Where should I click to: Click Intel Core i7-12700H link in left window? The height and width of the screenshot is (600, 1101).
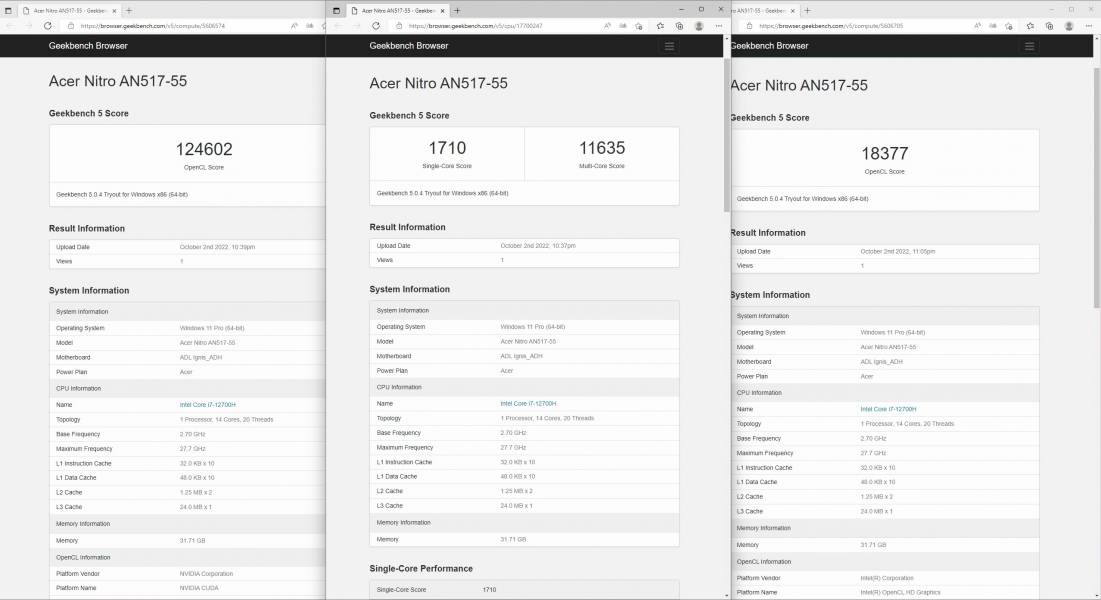[x=207, y=405]
